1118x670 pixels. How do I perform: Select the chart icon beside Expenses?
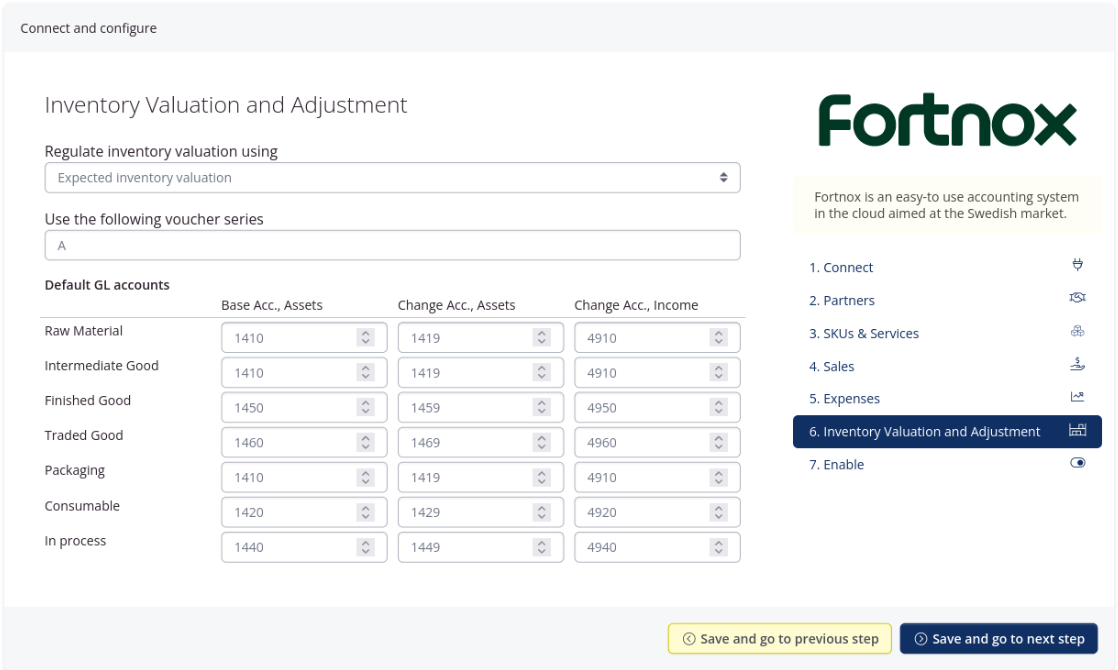point(1077,395)
